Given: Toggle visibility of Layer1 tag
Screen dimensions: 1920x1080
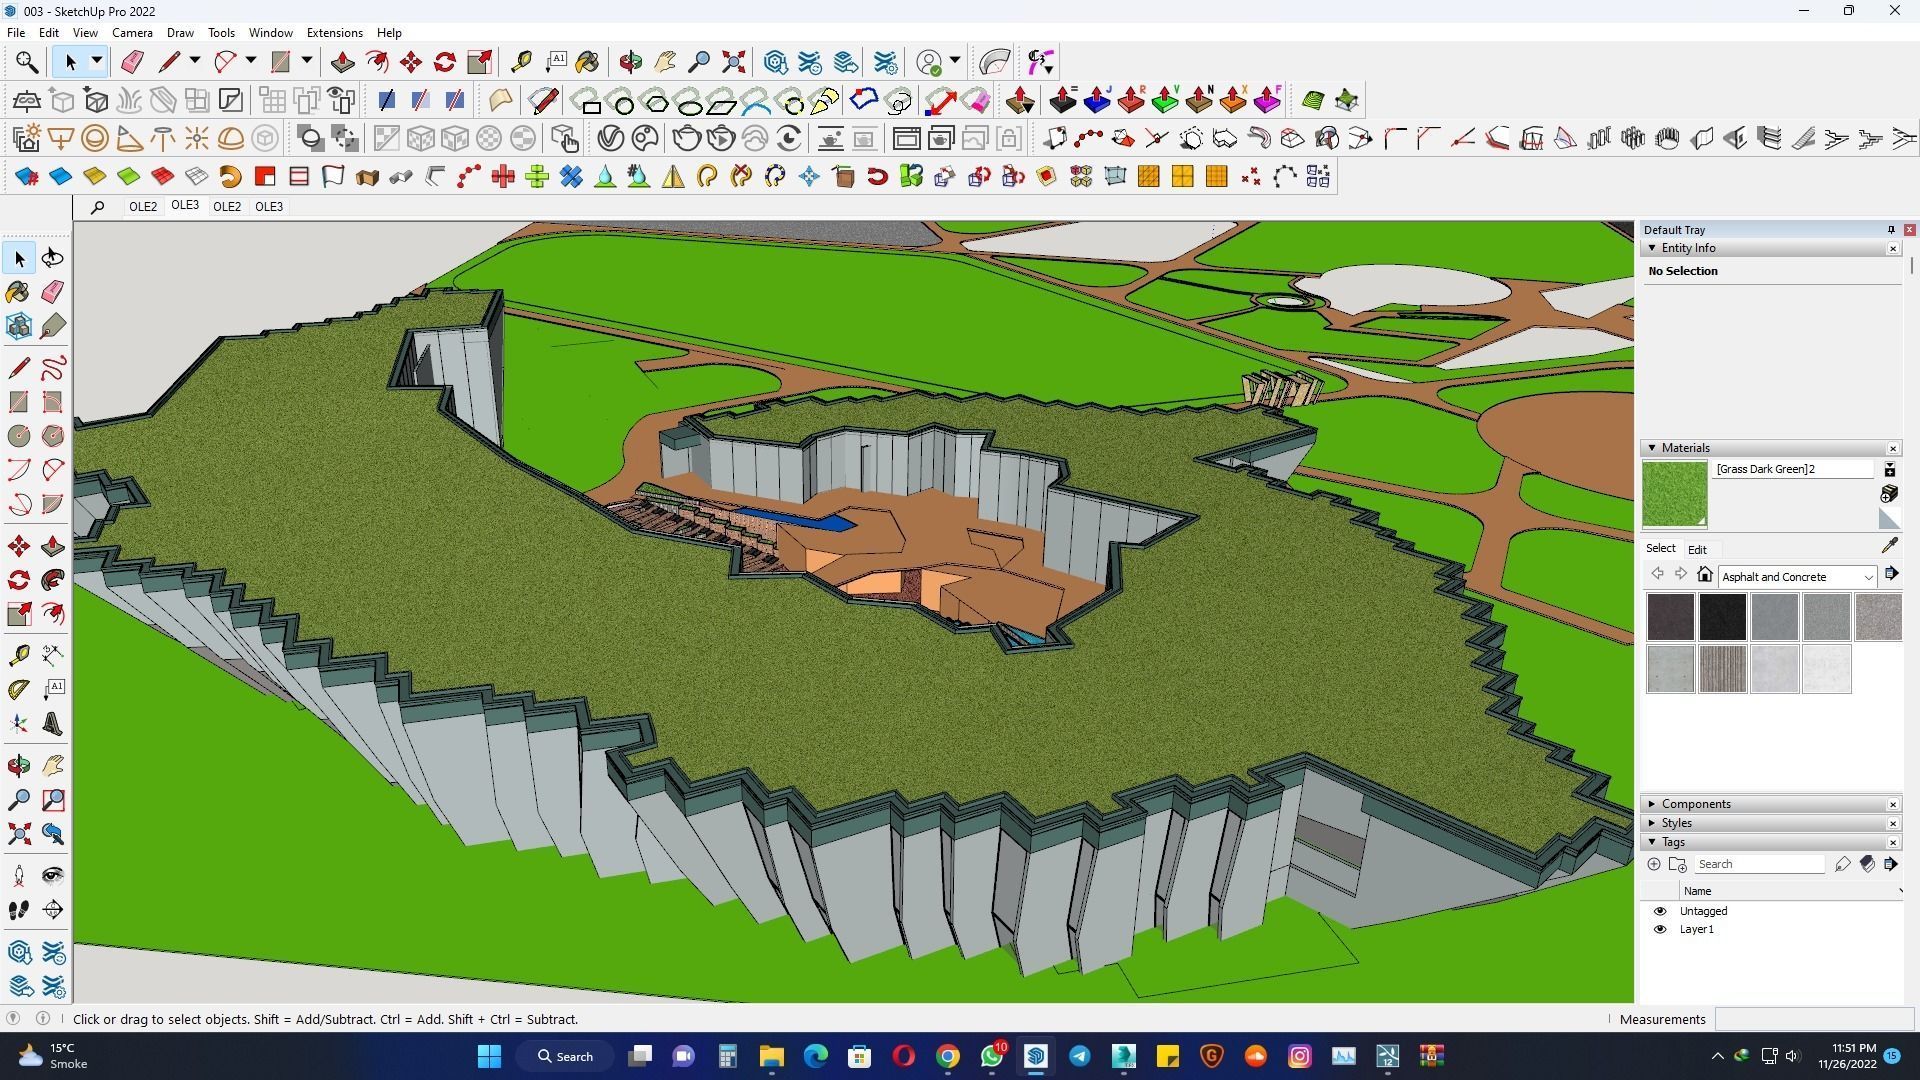Looking at the screenshot, I should [1660, 929].
